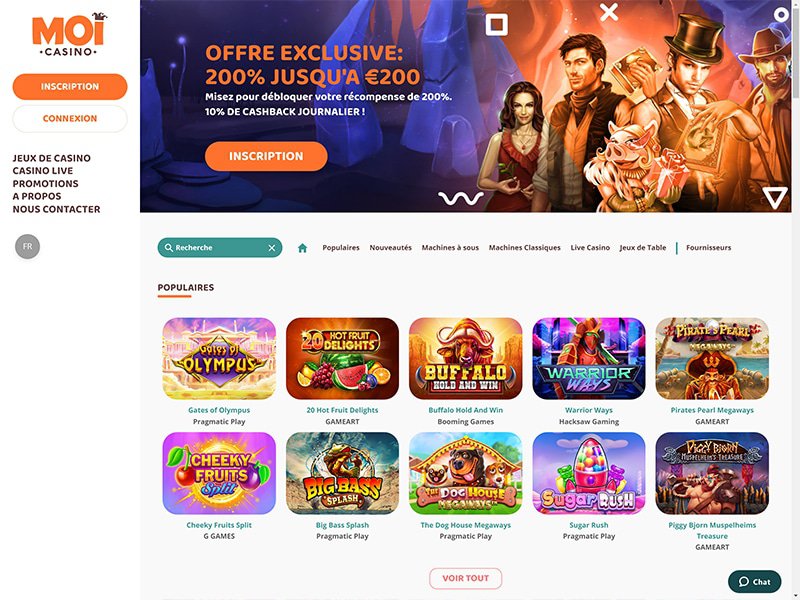Click the white square shape on banner

[x=496, y=24]
